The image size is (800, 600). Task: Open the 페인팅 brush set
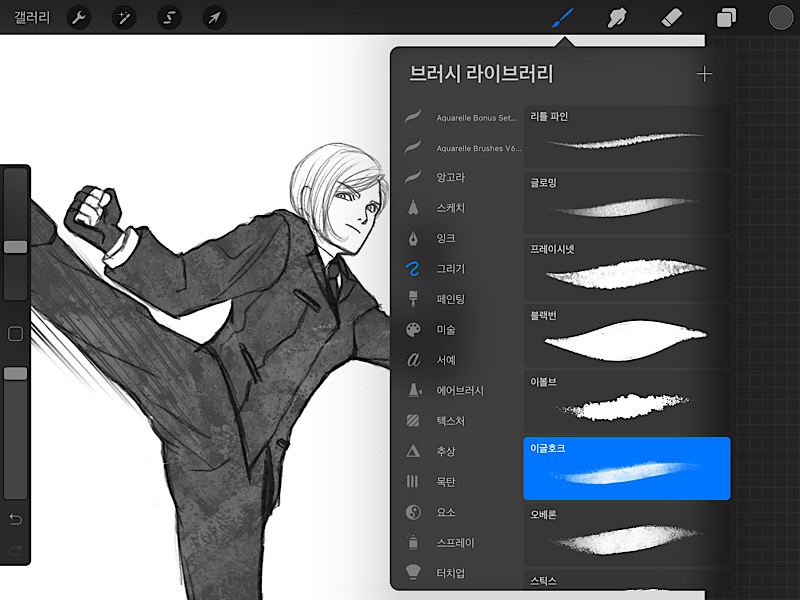coord(462,299)
